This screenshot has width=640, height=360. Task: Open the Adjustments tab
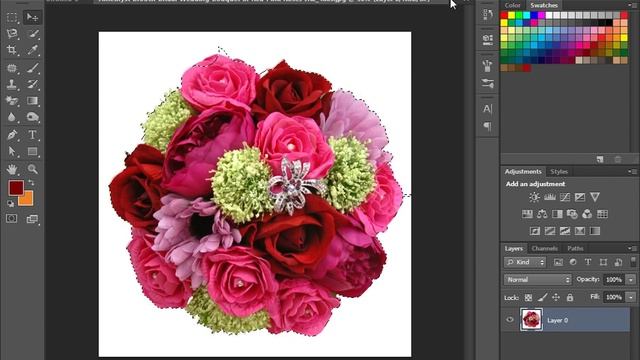(522, 171)
